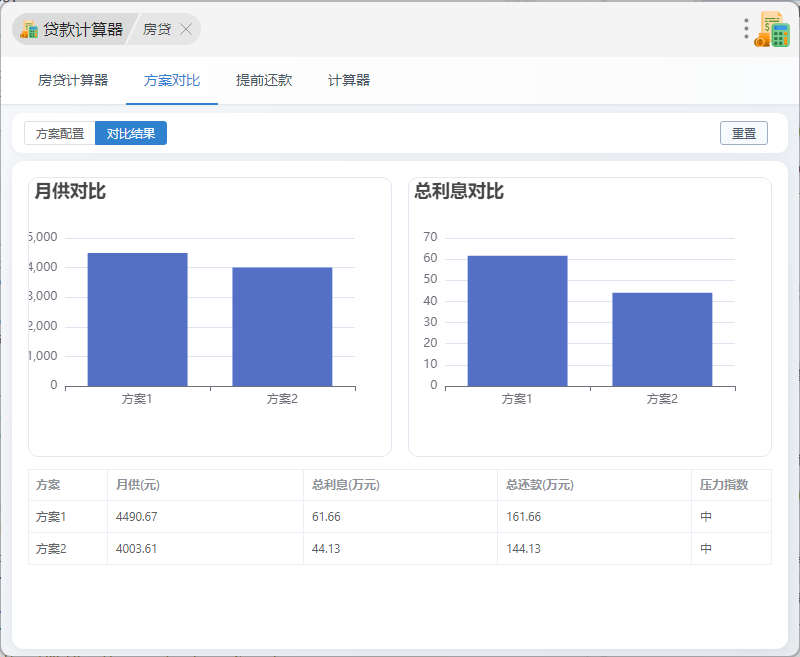The height and width of the screenshot is (657, 800).
Task: Click the 方案2 bar in 月供对比 chart
Action: (282, 327)
